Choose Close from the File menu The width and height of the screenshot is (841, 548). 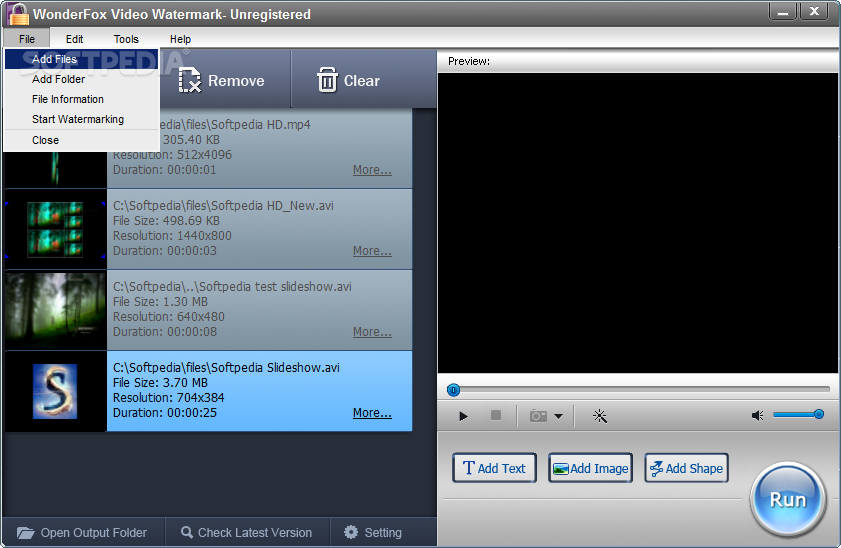82,140
